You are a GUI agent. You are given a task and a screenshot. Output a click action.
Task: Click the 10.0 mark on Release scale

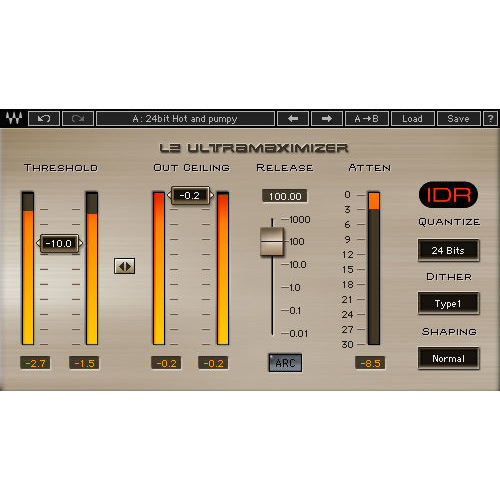pyautogui.click(x=298, y=265)
